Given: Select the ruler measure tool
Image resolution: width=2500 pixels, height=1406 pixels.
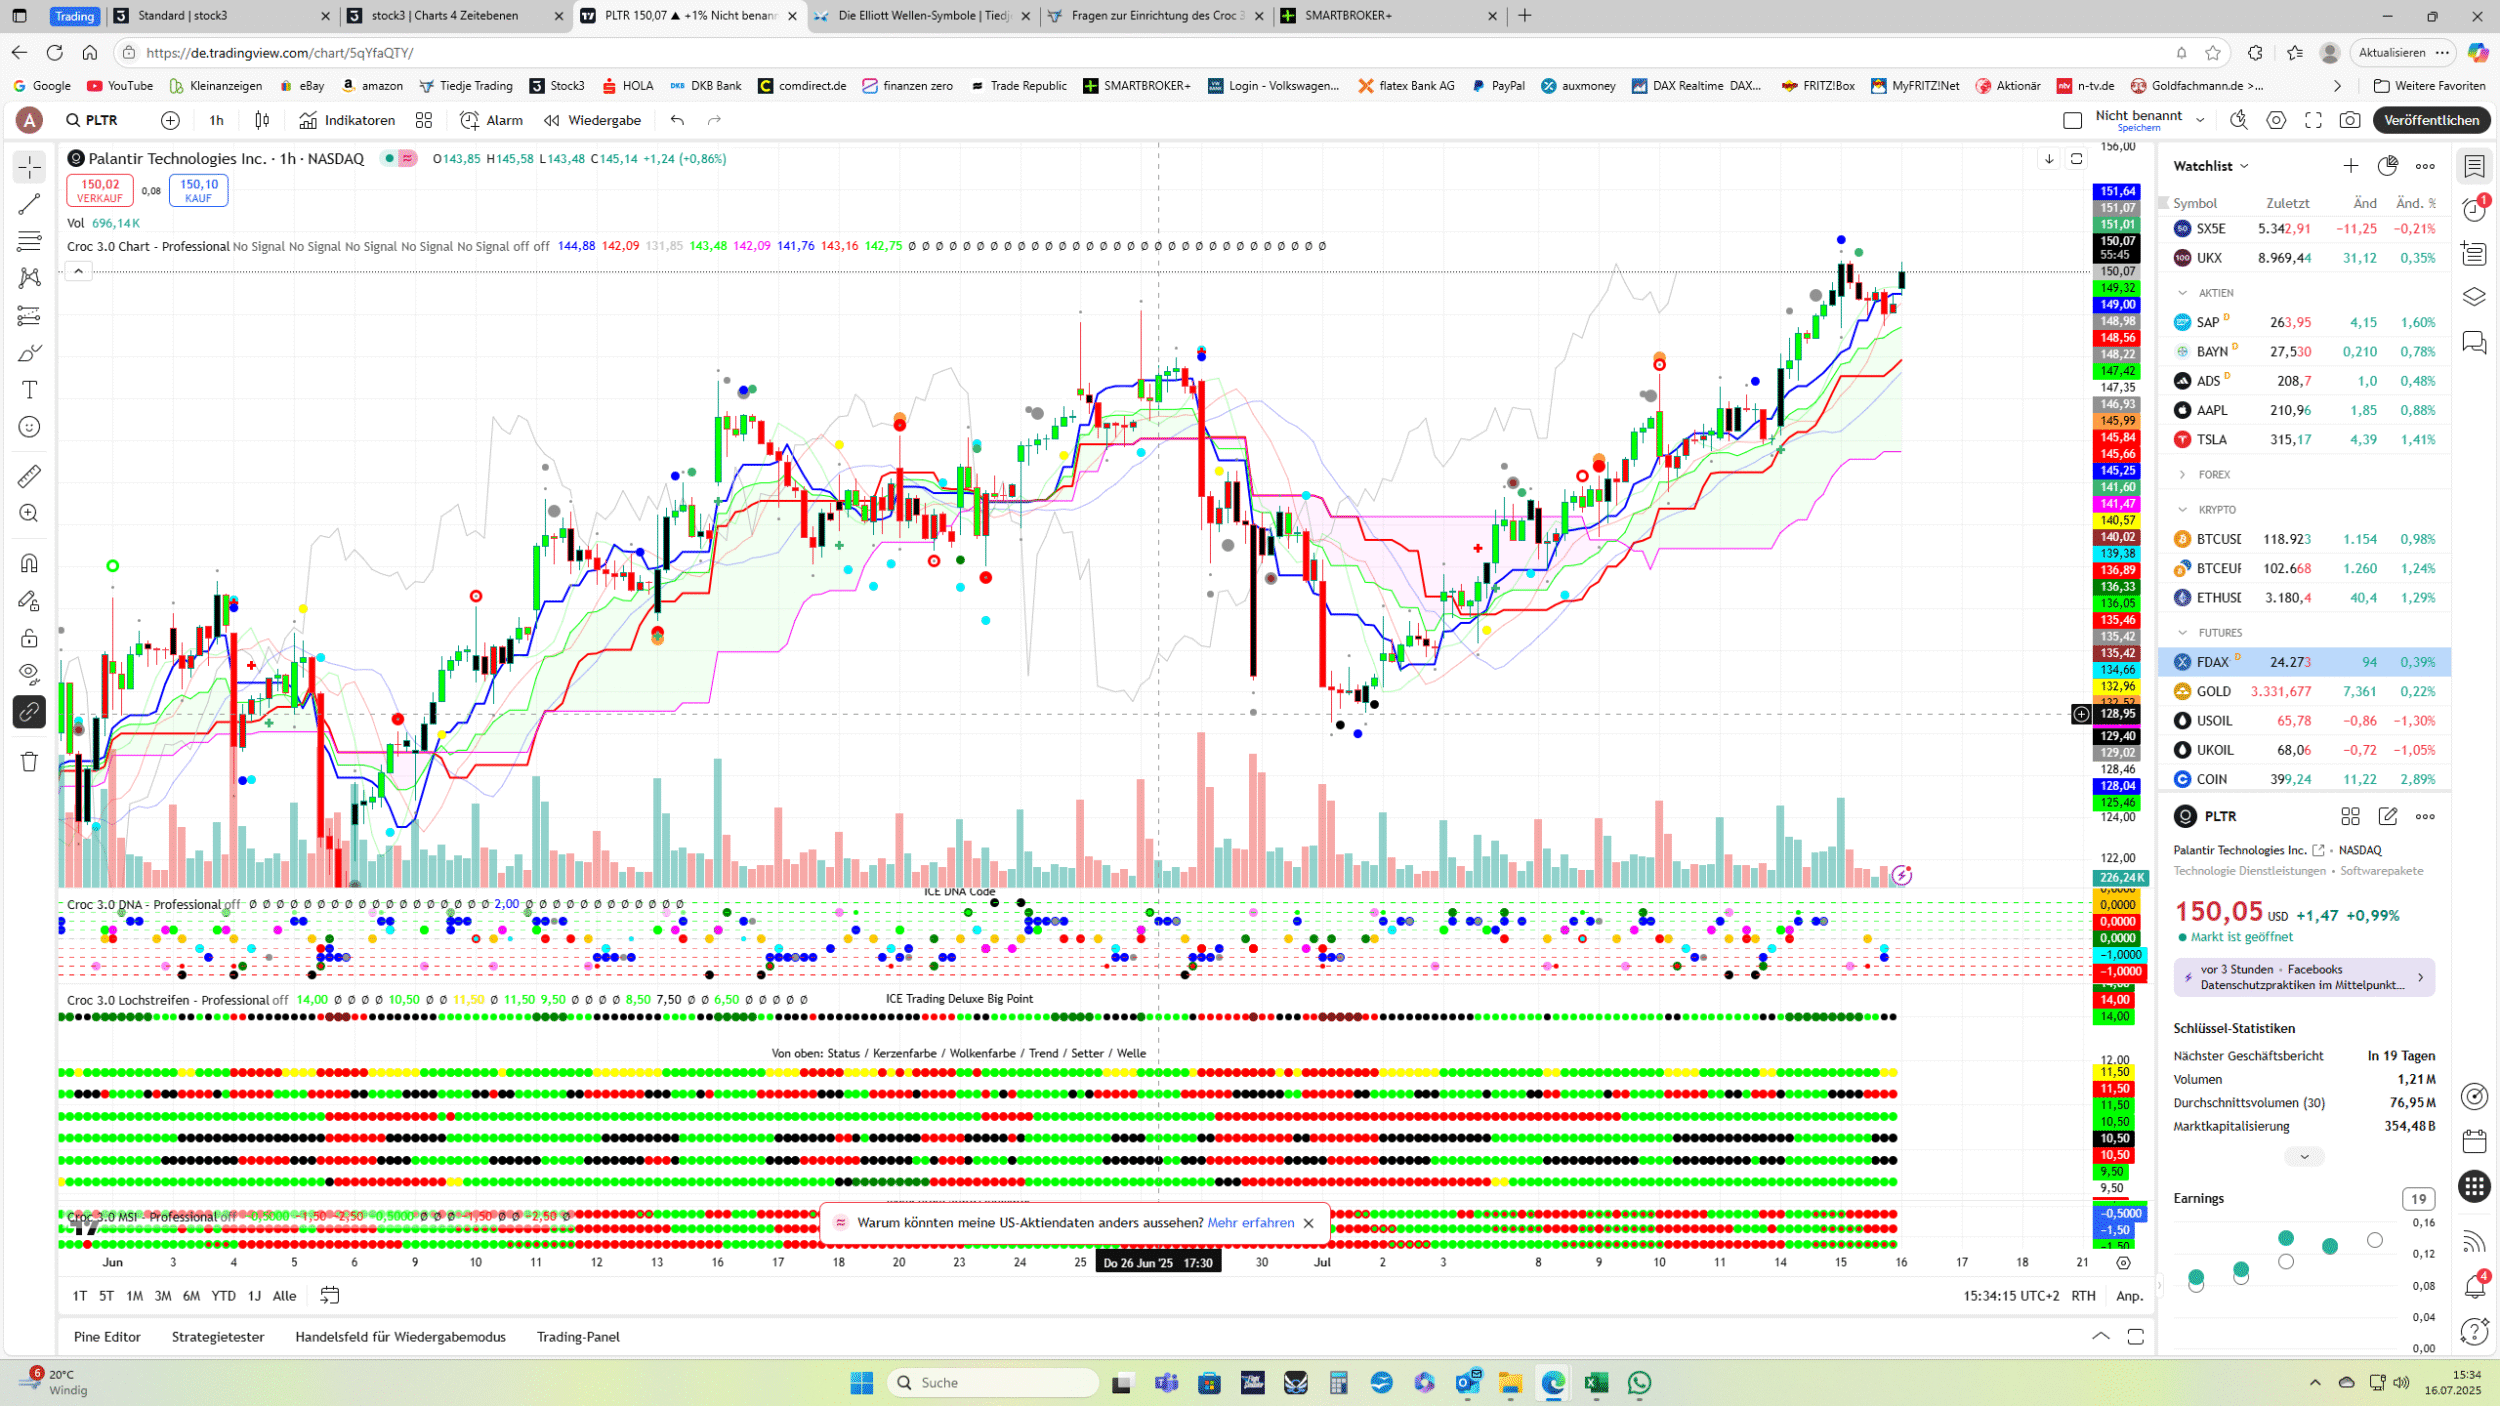Looking at the screenshot, I should pos(29,476).
